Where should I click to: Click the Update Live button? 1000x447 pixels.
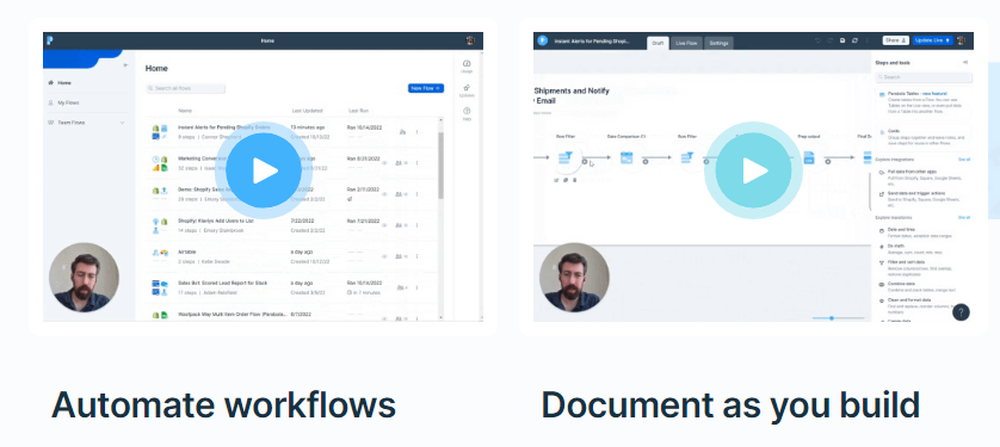pyautogui.click(x=932, y=40)
